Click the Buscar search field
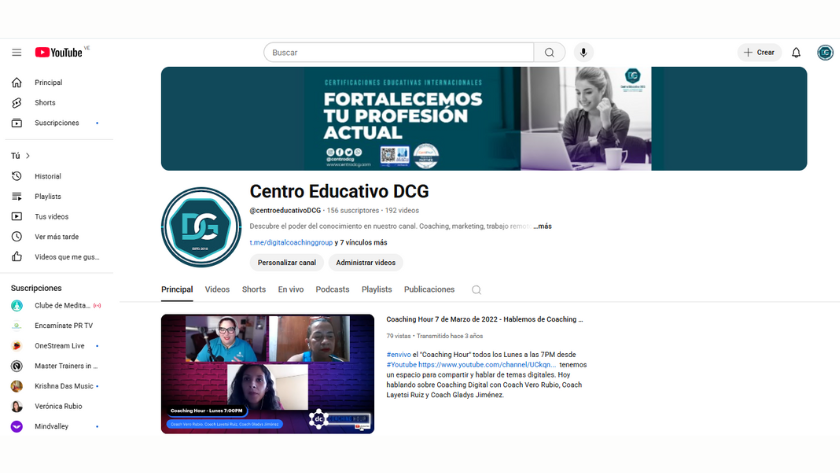This screenshot has width=840, height=473. 399,52
